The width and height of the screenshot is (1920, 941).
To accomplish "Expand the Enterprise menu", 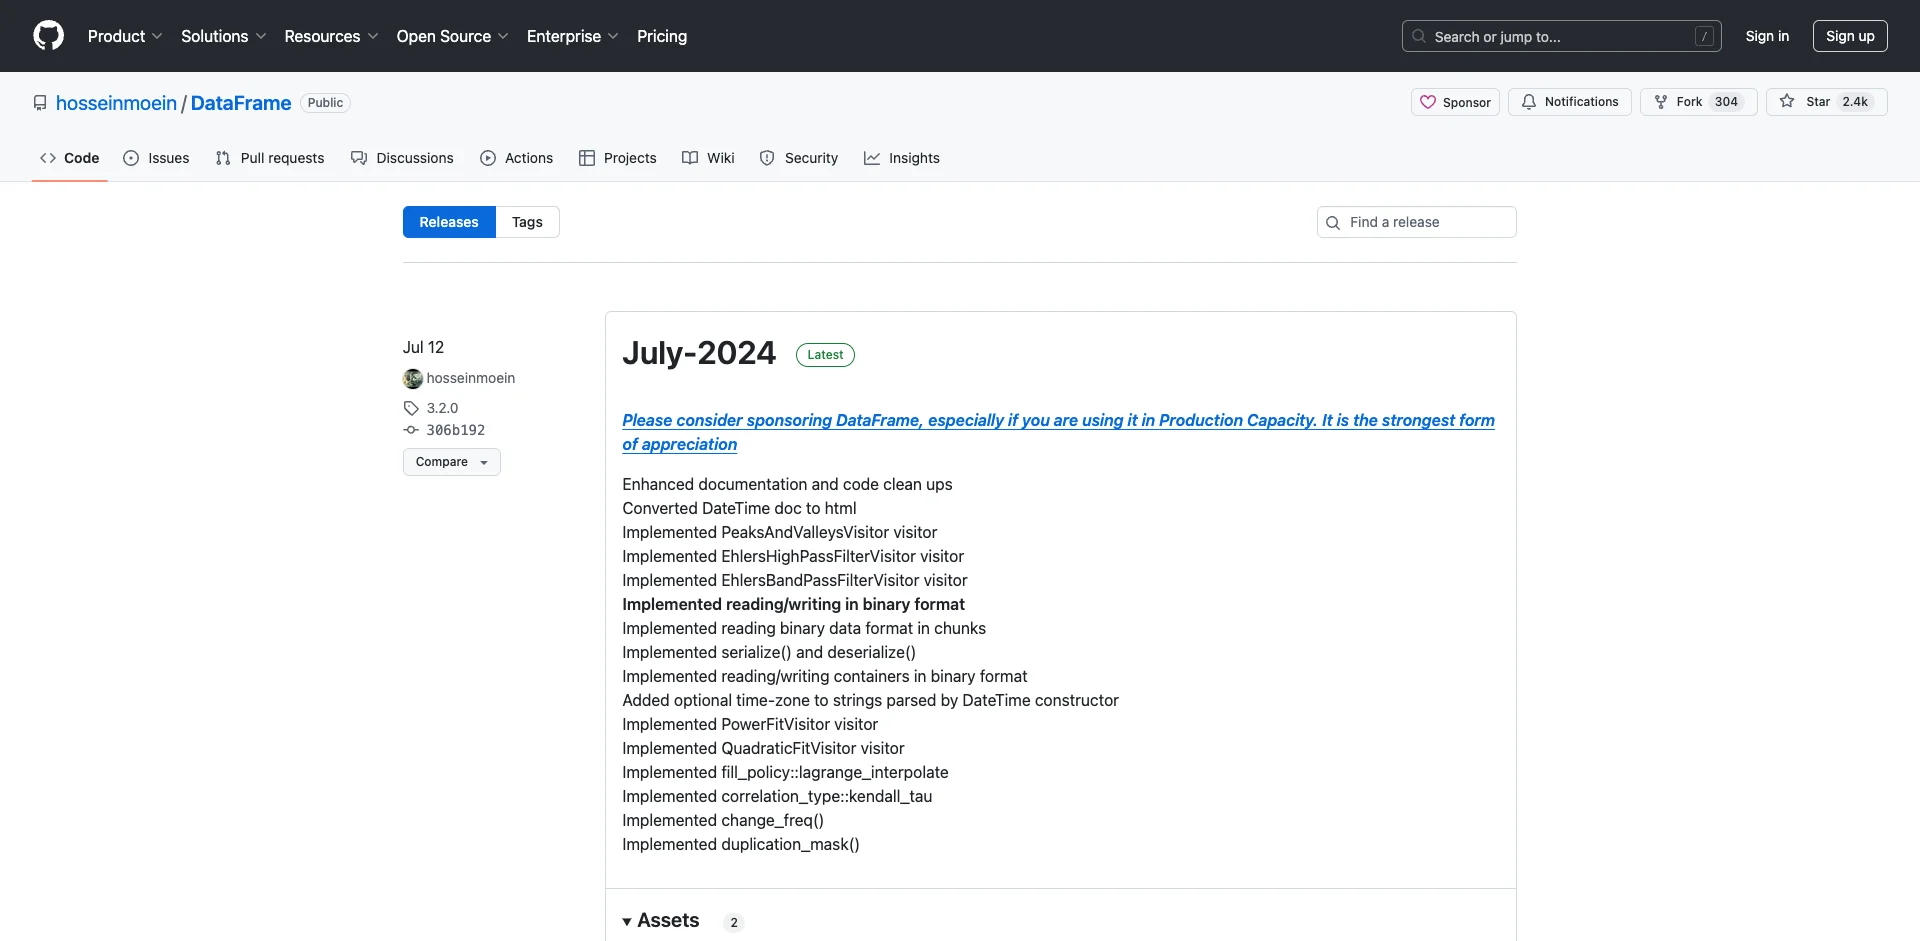I will (572, 36).
